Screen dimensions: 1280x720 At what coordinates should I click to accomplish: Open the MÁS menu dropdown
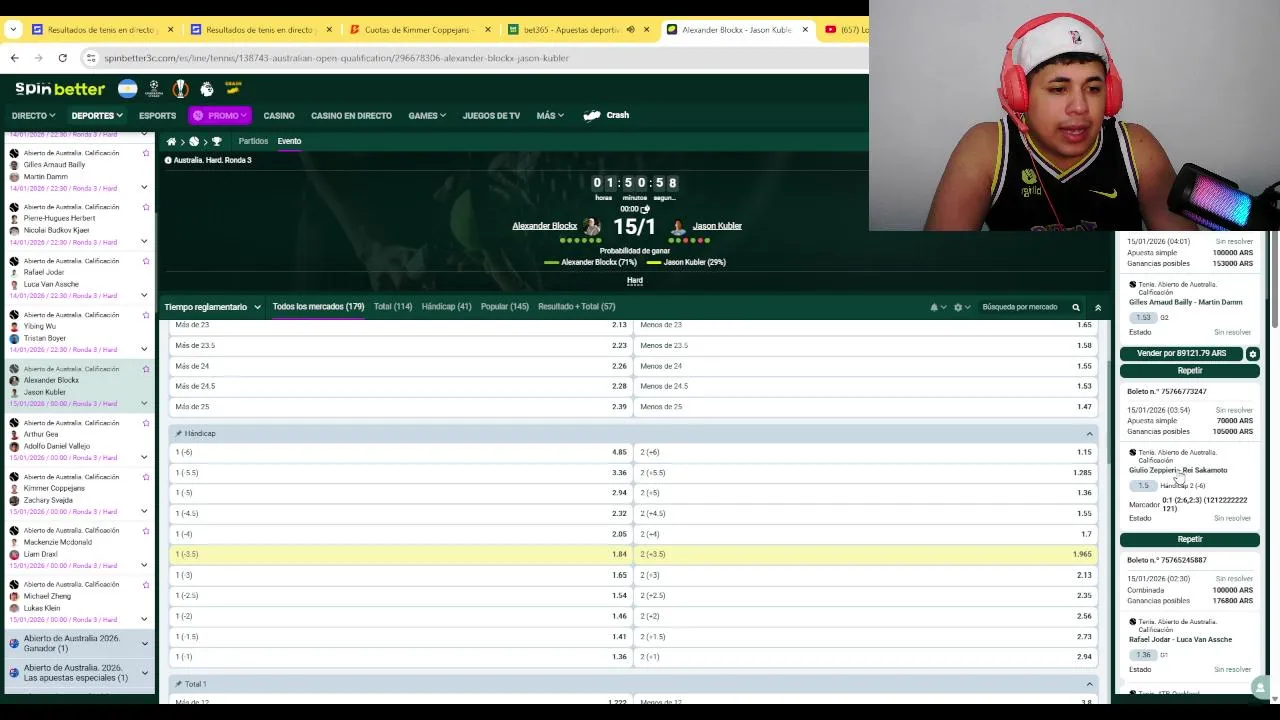pyautogui.click(x=550, y=116)
